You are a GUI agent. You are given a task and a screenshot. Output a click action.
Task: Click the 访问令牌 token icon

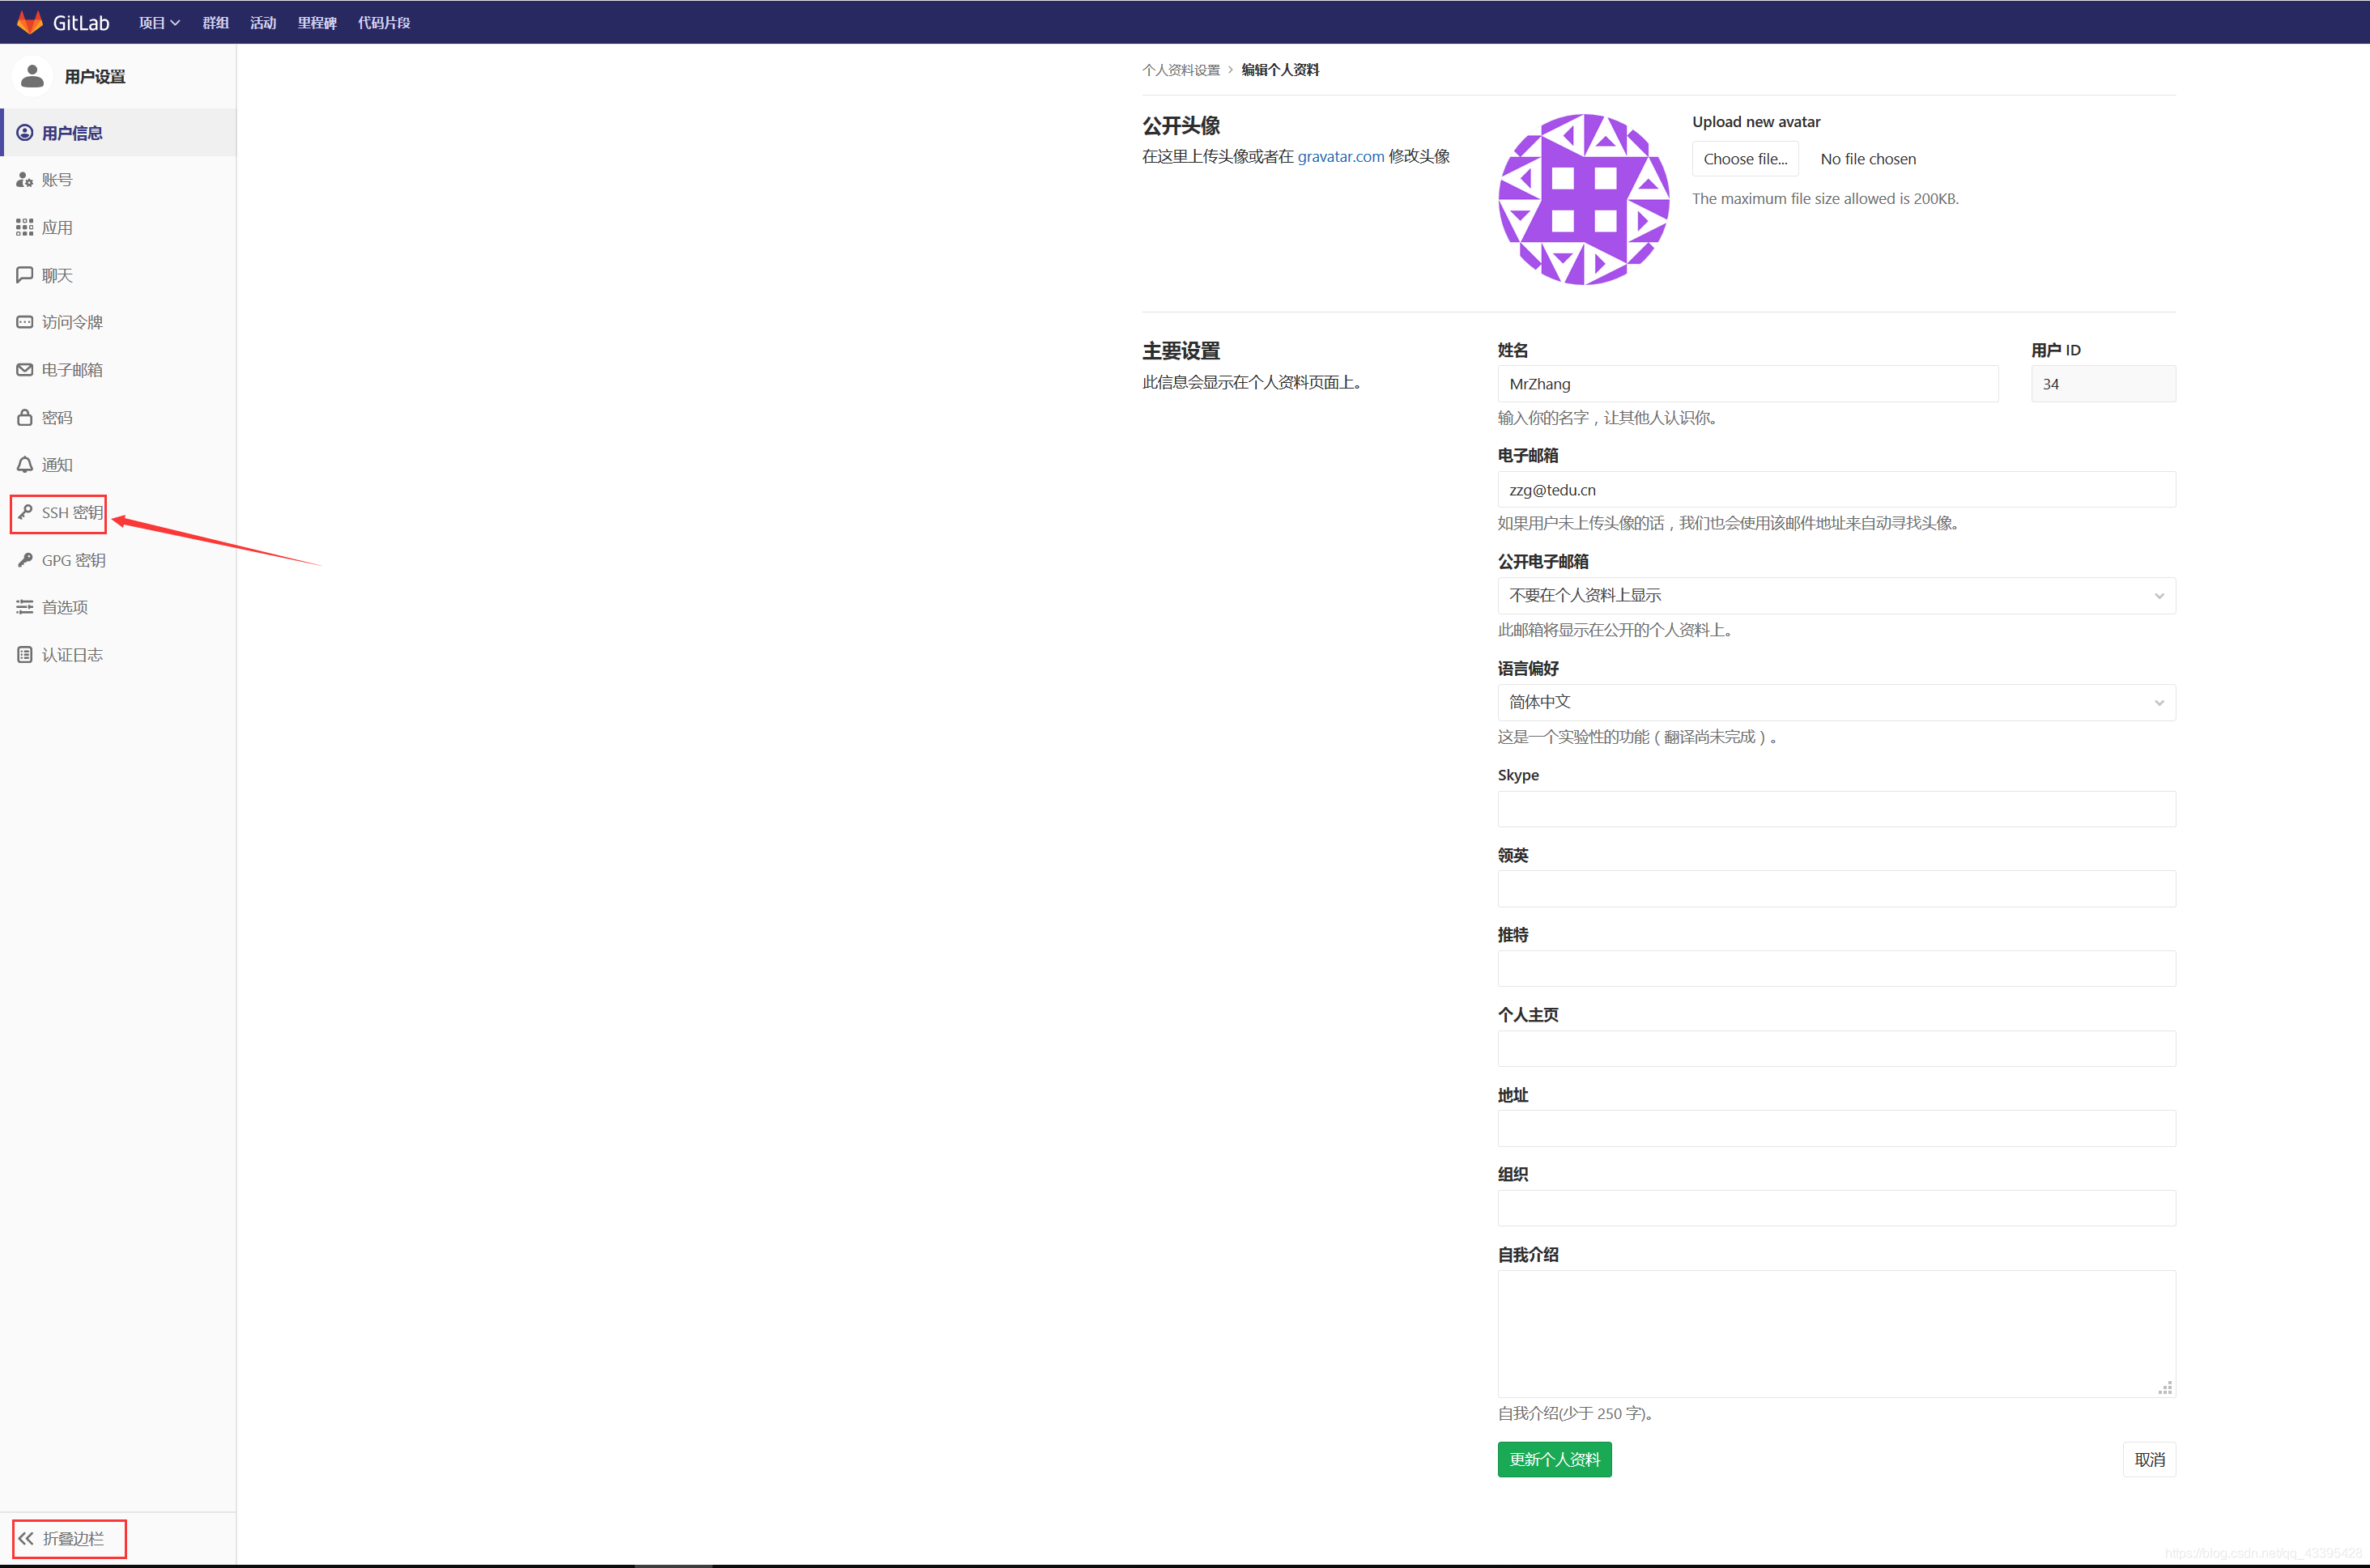click(x=25, y=322)
